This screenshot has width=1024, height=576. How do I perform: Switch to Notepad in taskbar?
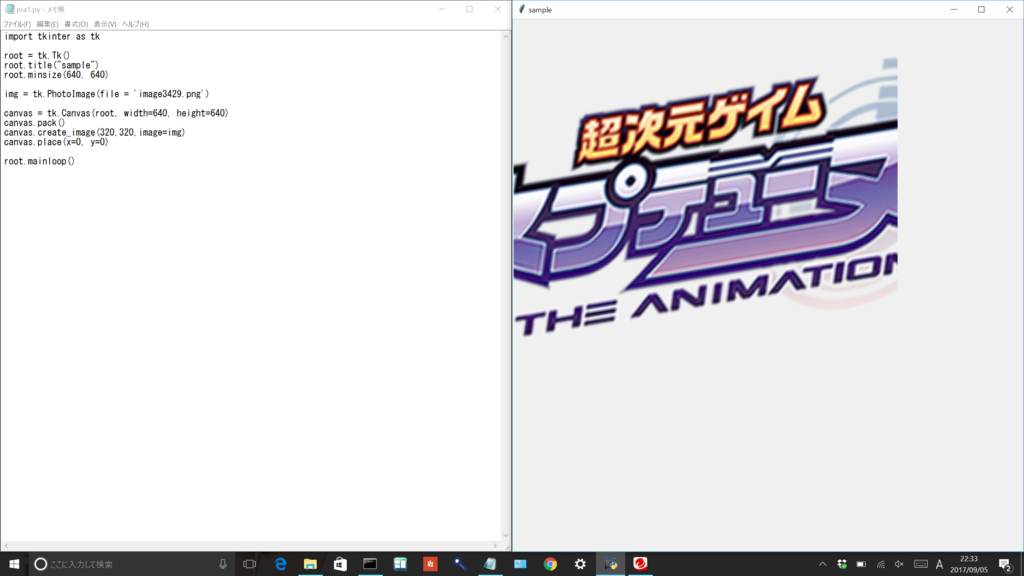490,564
